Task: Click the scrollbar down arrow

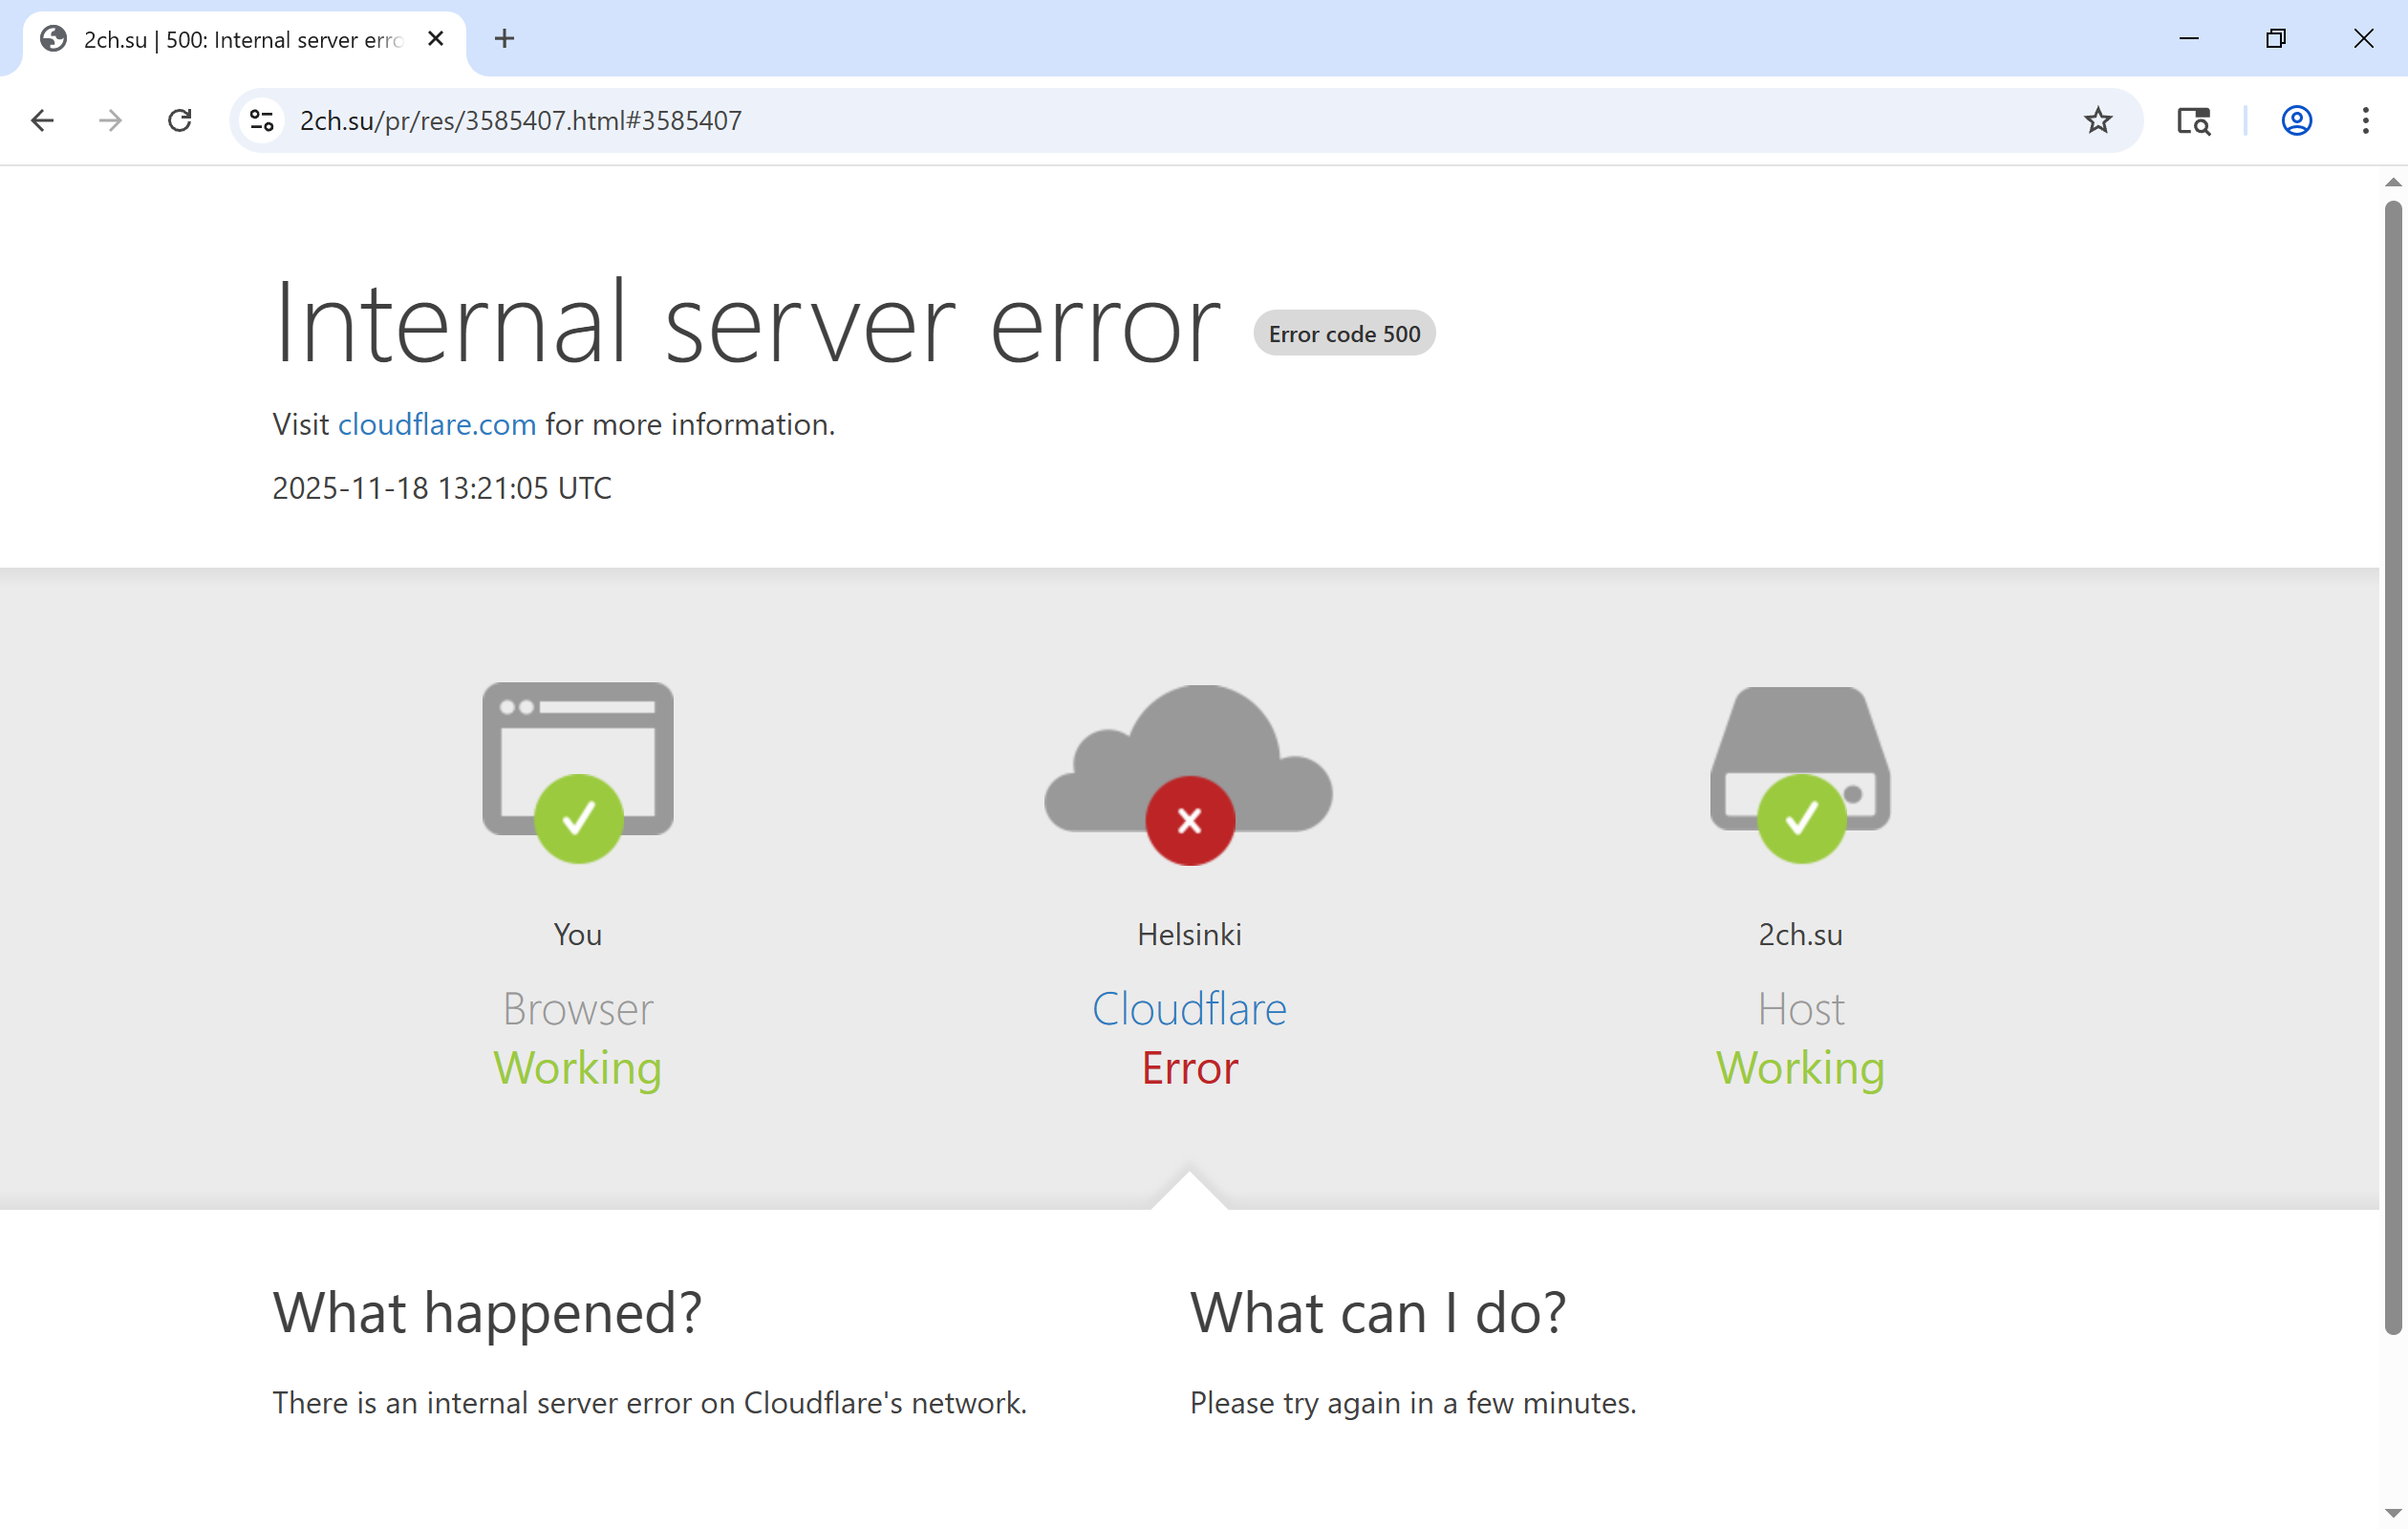Action: point(2392,1513)
